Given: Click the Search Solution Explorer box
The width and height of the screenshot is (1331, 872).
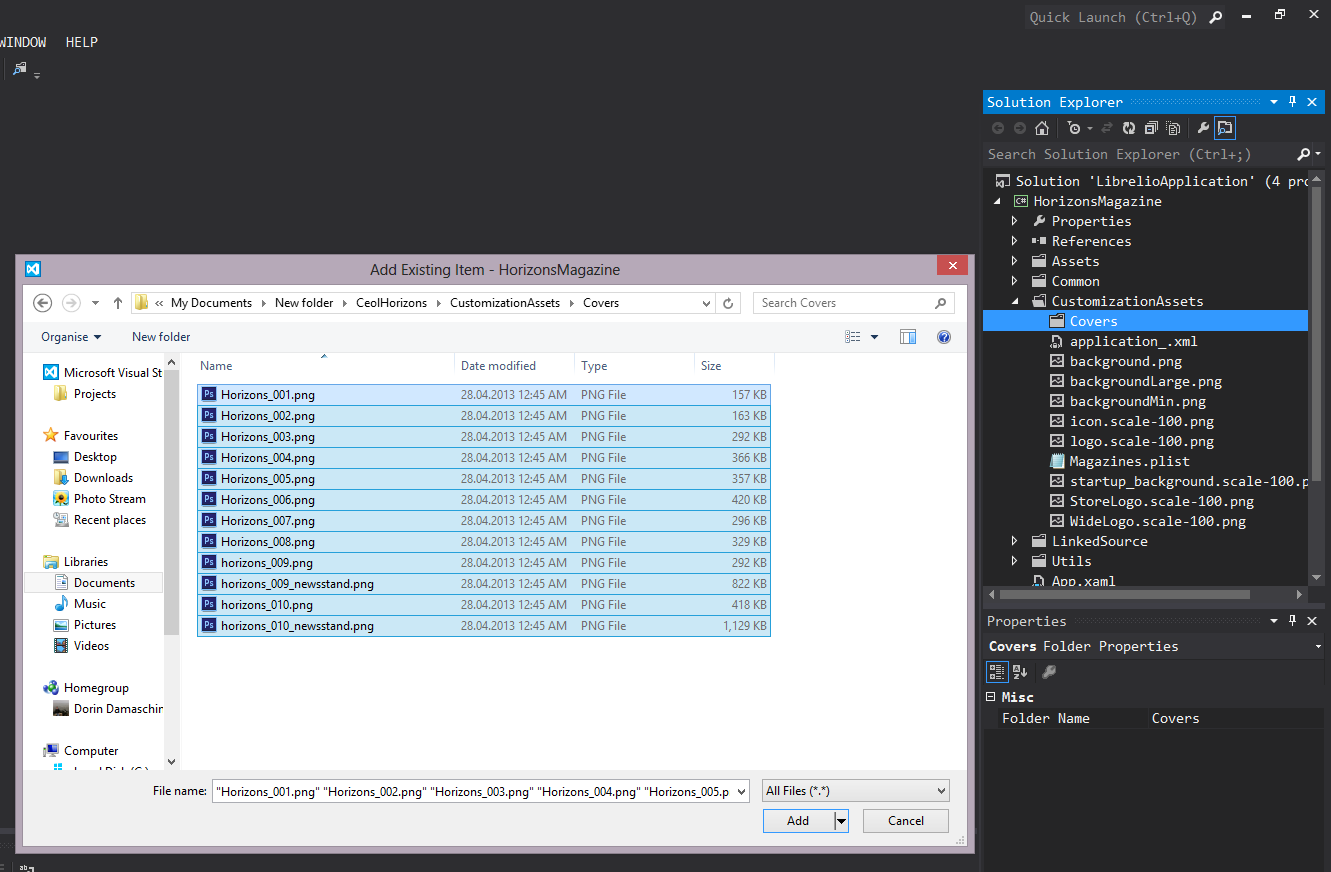Looking at the screenshot, I should tap(1138, 154).
